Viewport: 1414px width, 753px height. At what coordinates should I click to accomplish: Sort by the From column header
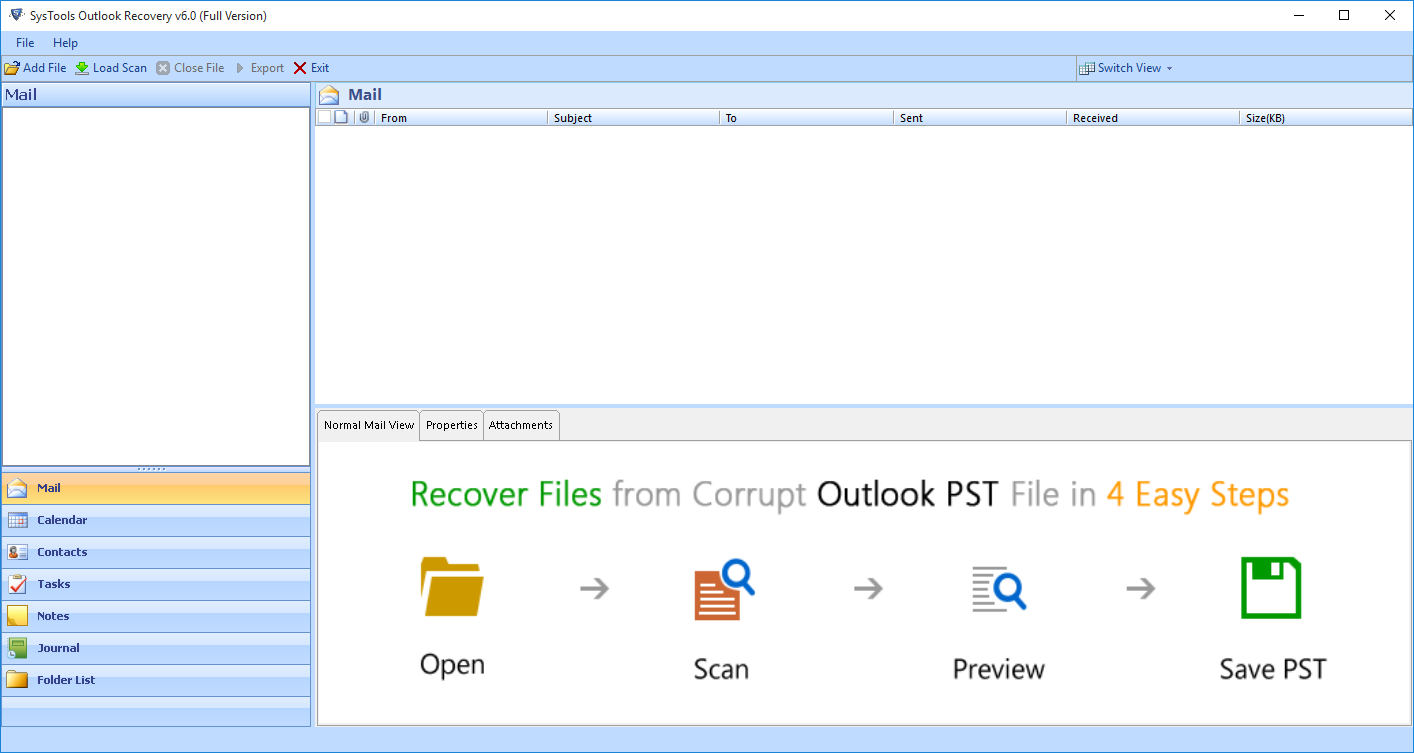460,117
